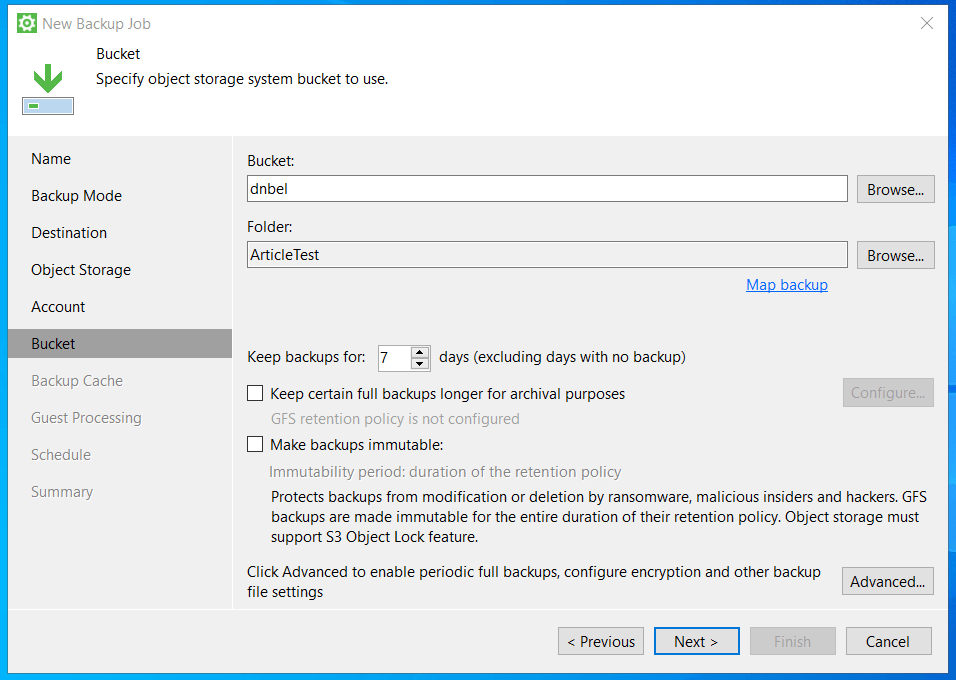Decrease keep backups days with down arrow

tap(420, 364)
